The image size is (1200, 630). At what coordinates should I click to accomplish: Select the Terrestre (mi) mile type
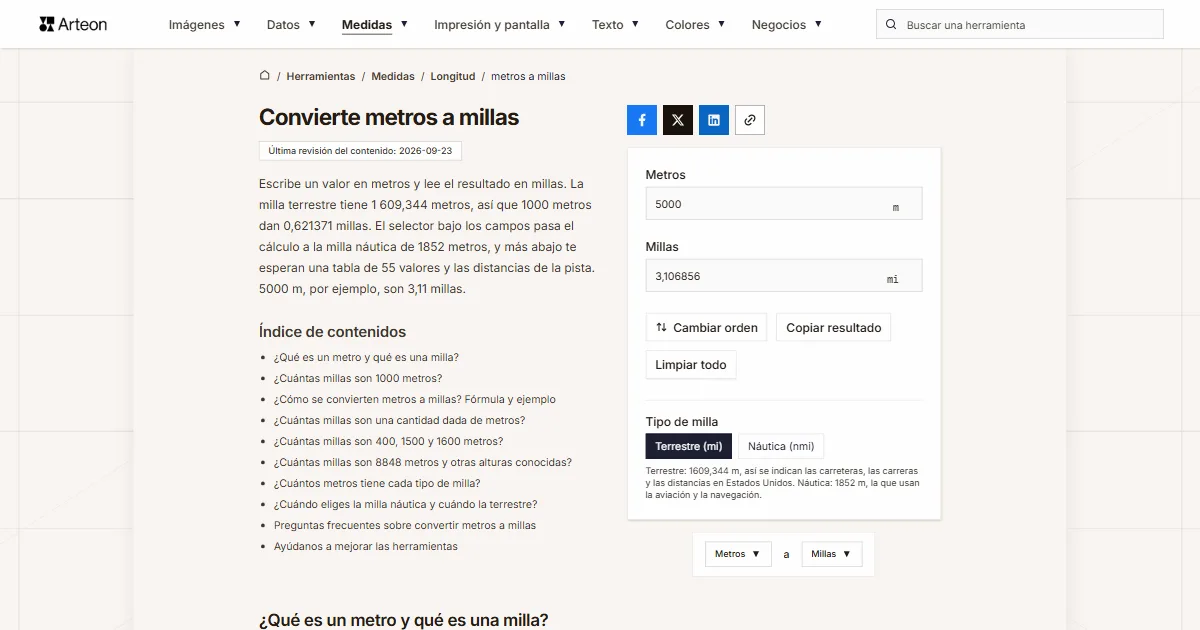pos(689,446)
